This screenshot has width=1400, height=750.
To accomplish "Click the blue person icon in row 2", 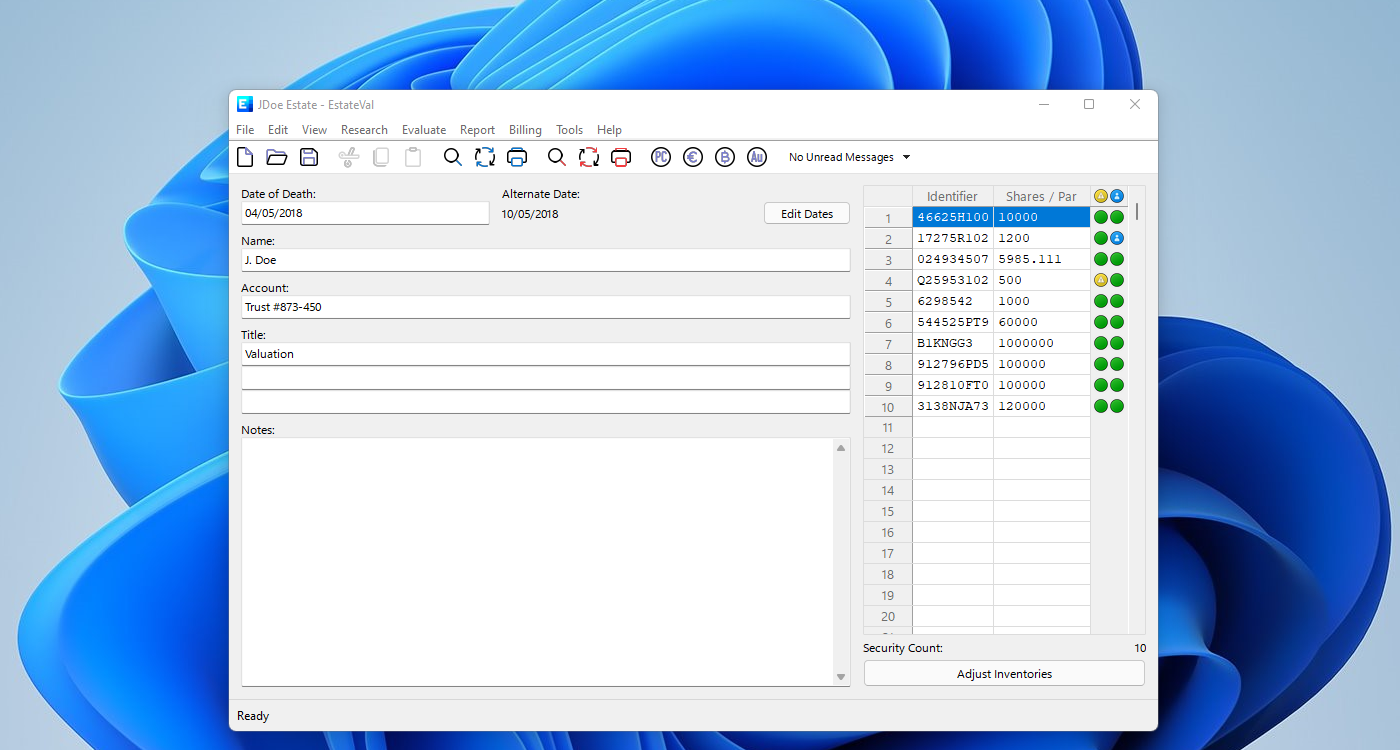I will 1117,238.
